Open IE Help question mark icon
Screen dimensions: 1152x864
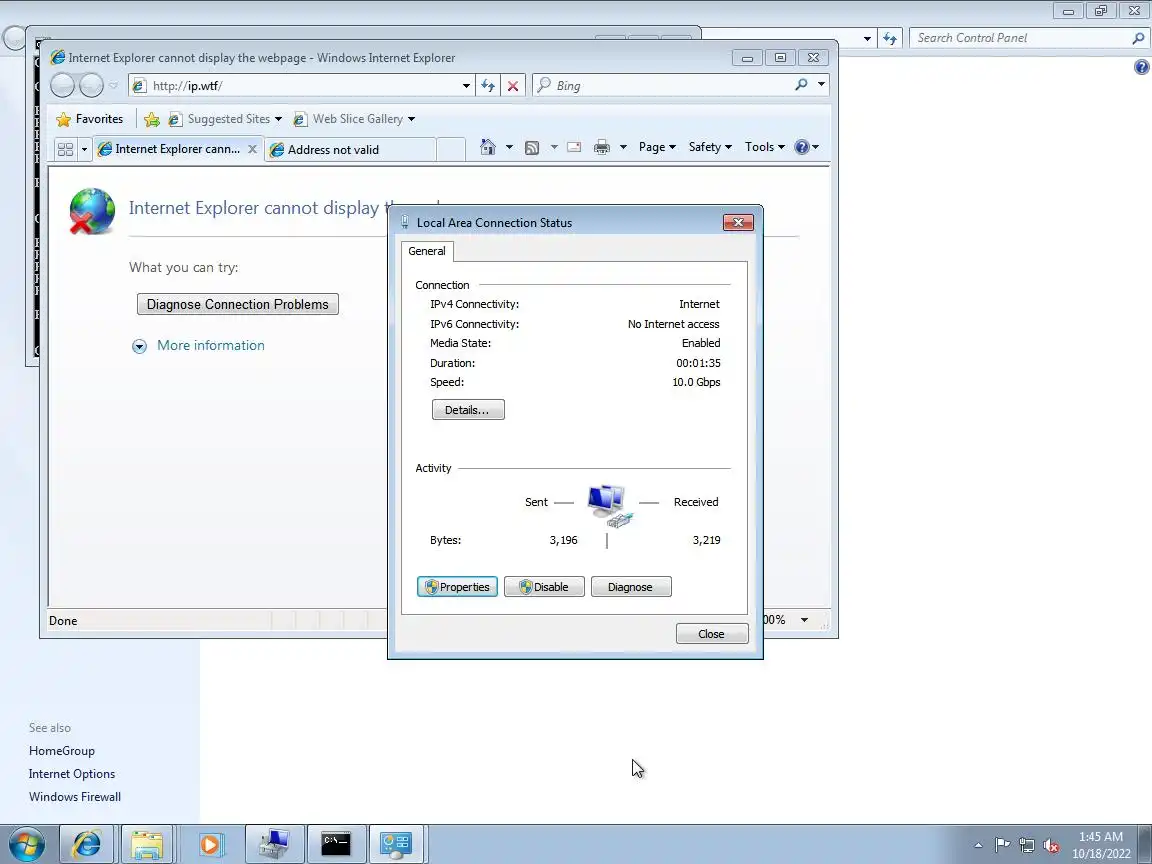[x=802, y=147]
